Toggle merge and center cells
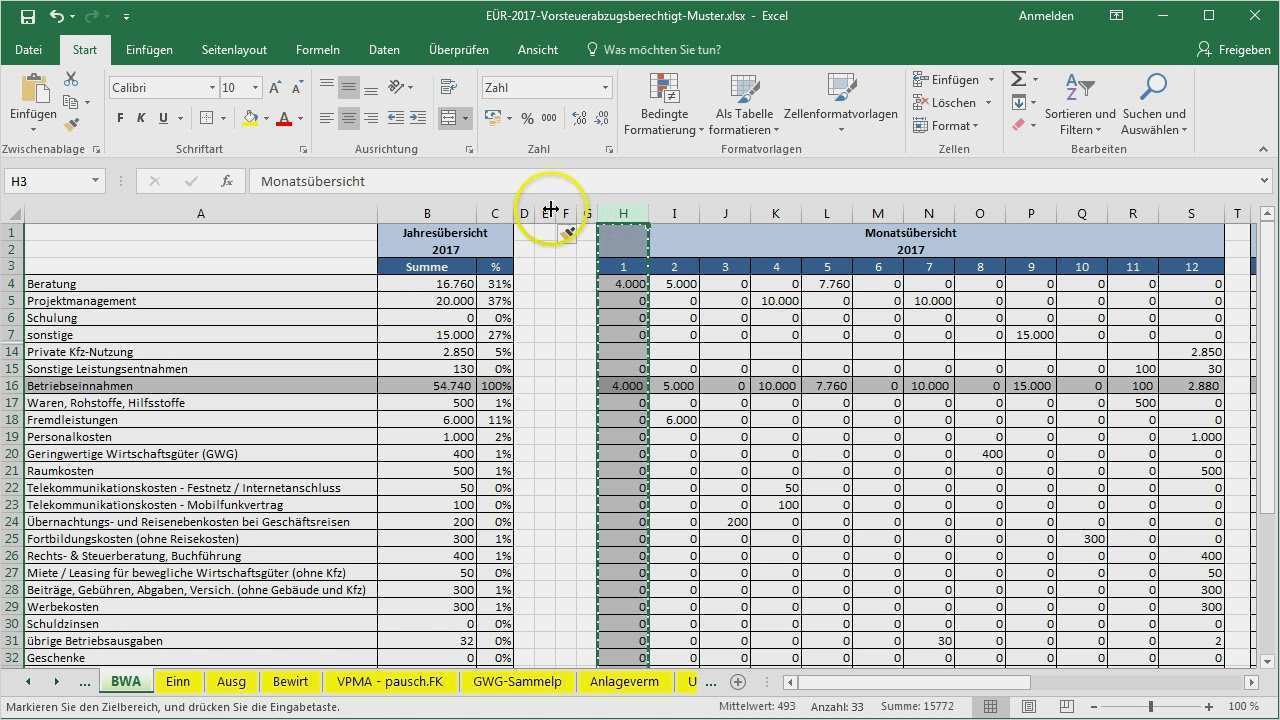Image resolution: width=1280 pixels, height=720 pixels. (x=448, y=117)
